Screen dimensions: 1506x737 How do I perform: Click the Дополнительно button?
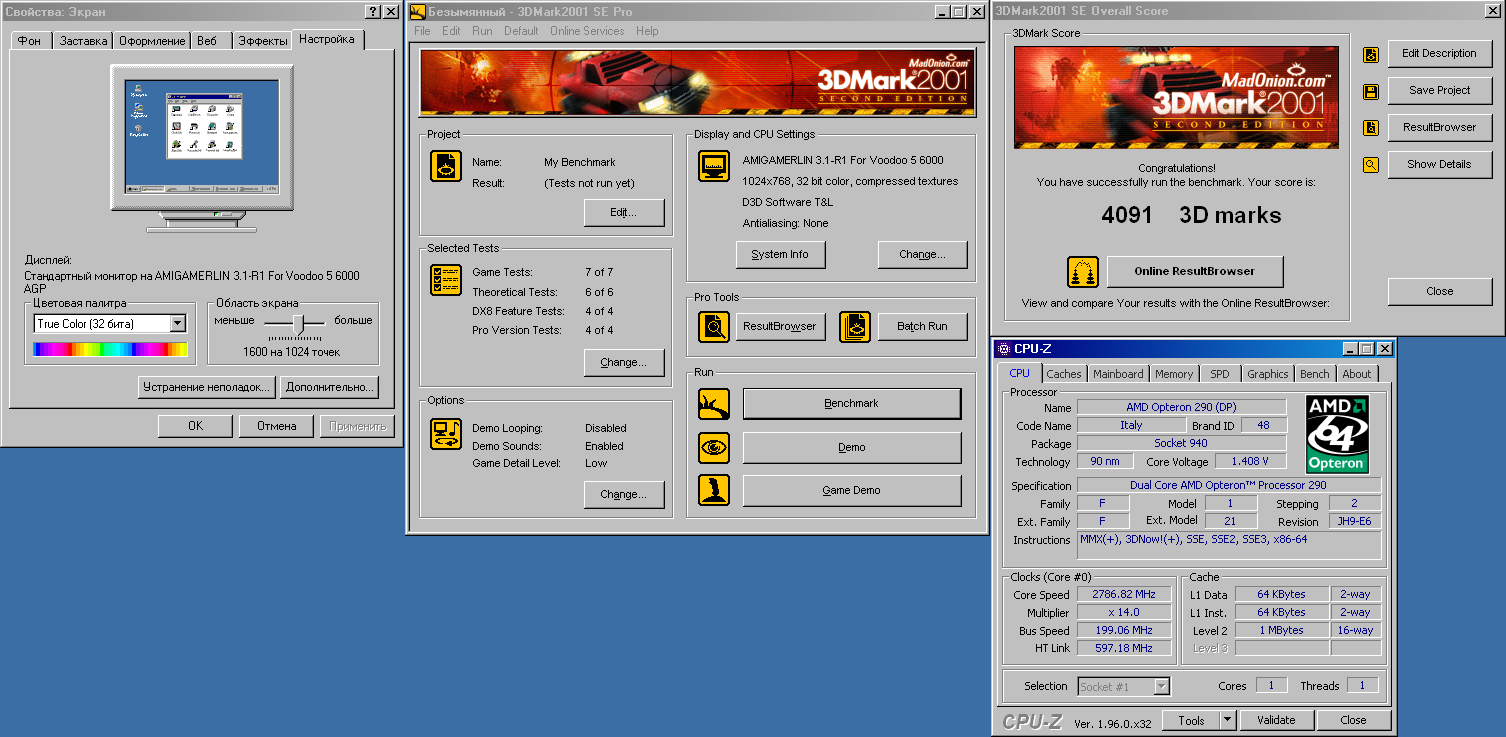tap(329, 387)
